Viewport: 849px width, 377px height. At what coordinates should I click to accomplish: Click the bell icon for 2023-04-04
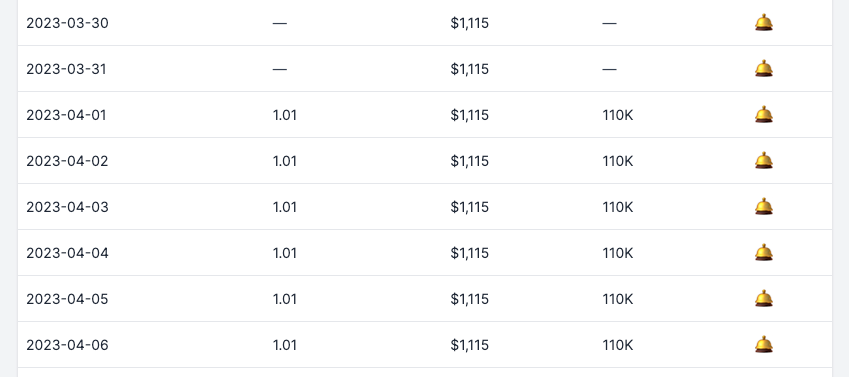[763, 253]
